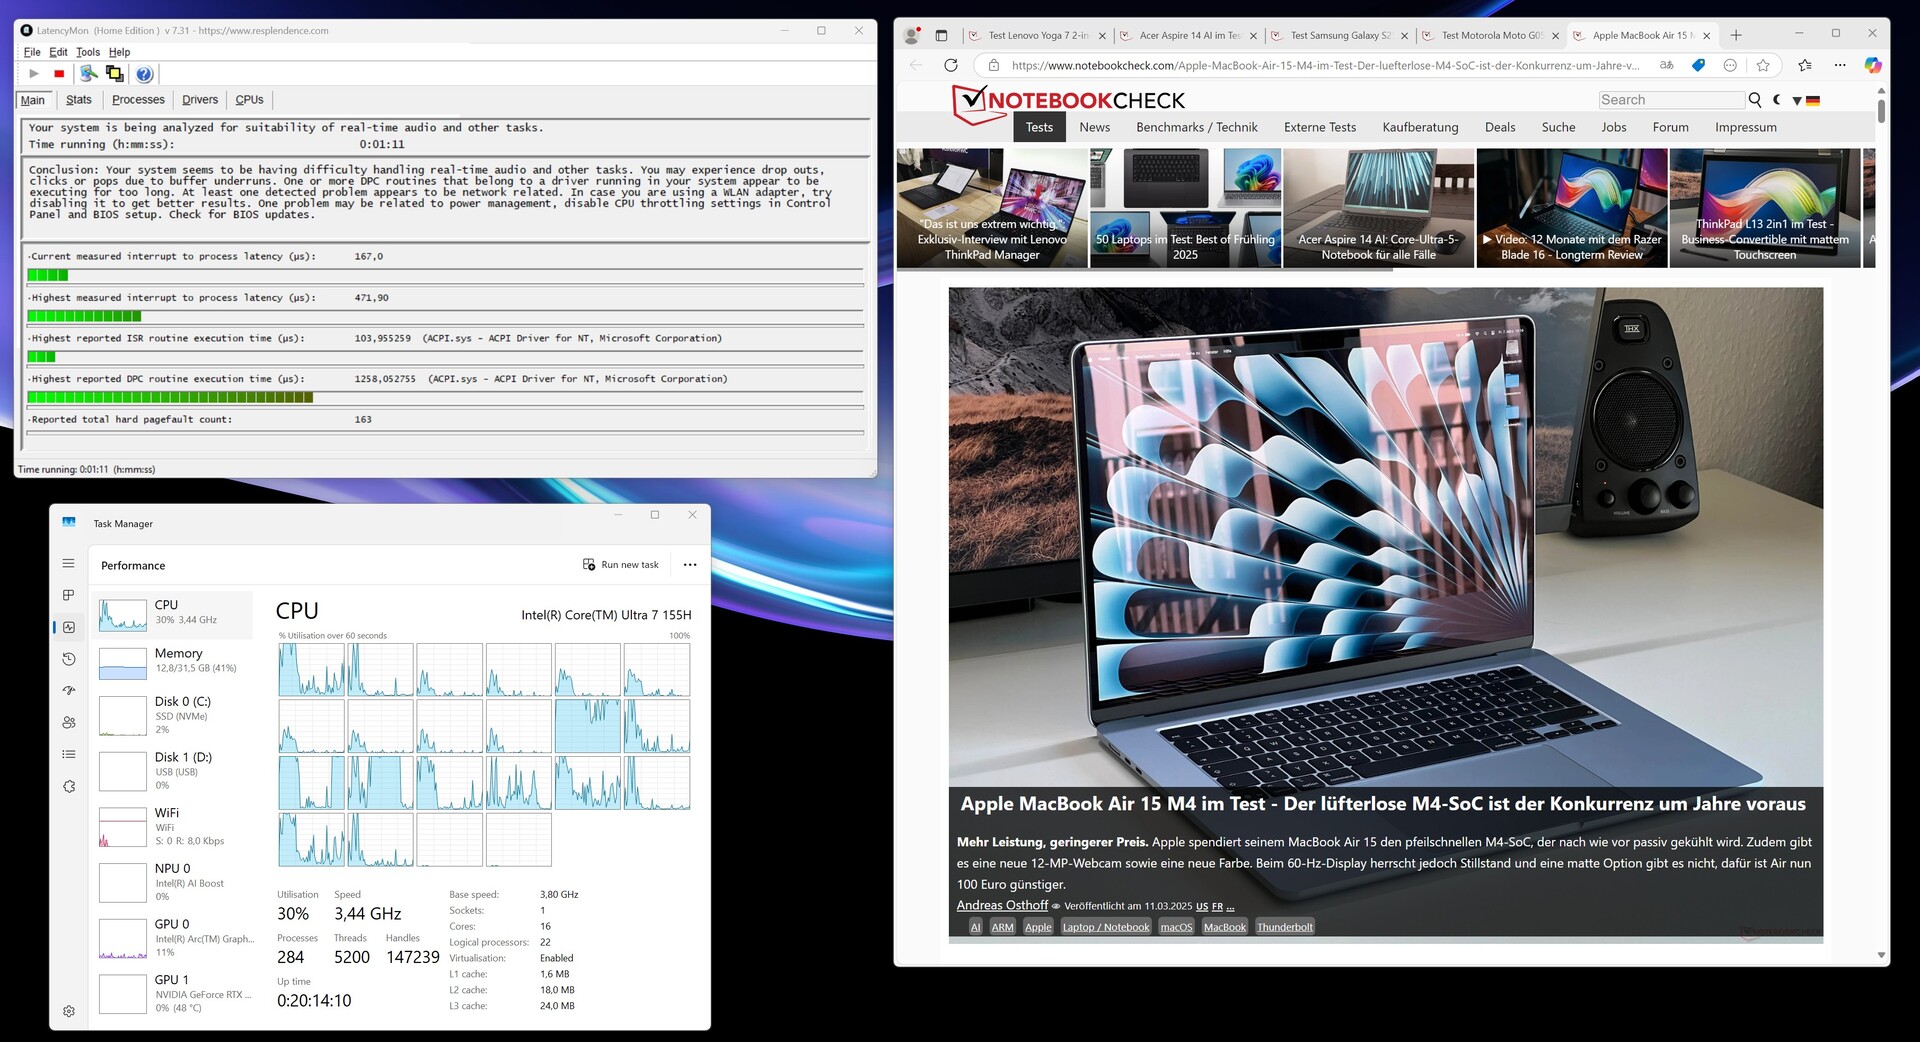The image size is (1920, 1042).
Task: Switch to Acer Aspire 14 AI tab
Action: (1189, 35)
